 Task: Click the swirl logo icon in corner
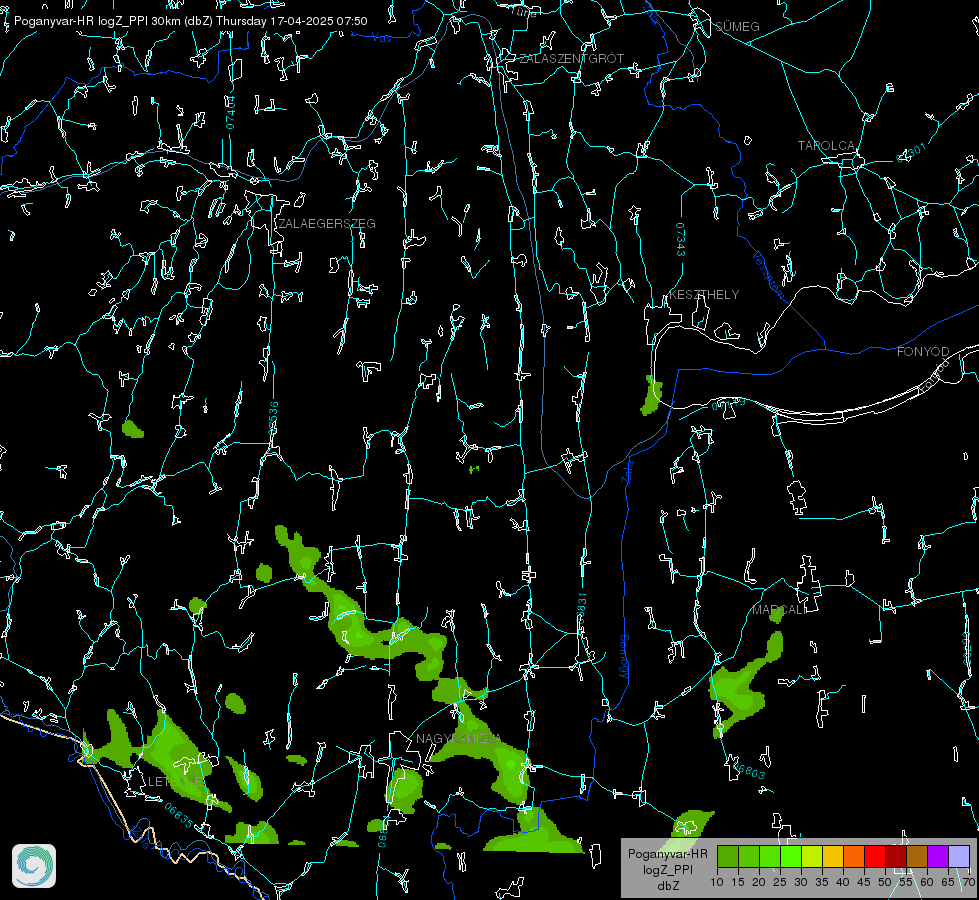pyautogui.click(x=34, y=866)
